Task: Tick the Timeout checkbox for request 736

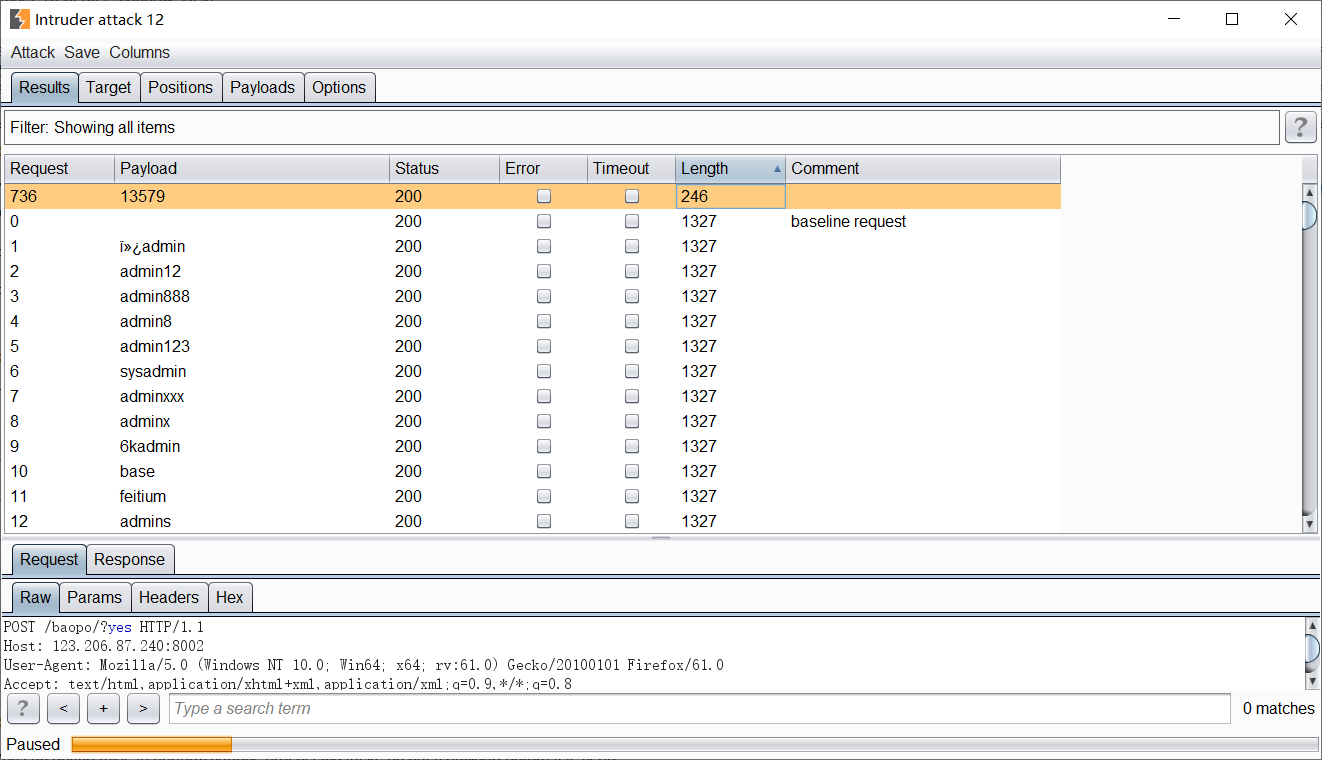Action: click(x=632, y=196)
